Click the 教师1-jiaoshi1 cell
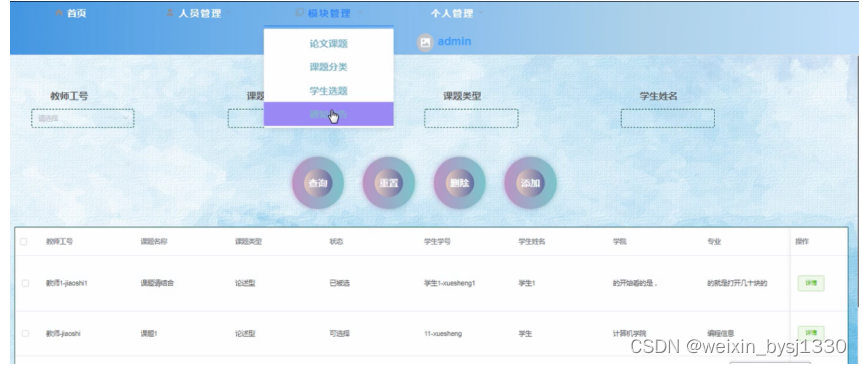Screen dimensions: 862x366 [67, 284]
